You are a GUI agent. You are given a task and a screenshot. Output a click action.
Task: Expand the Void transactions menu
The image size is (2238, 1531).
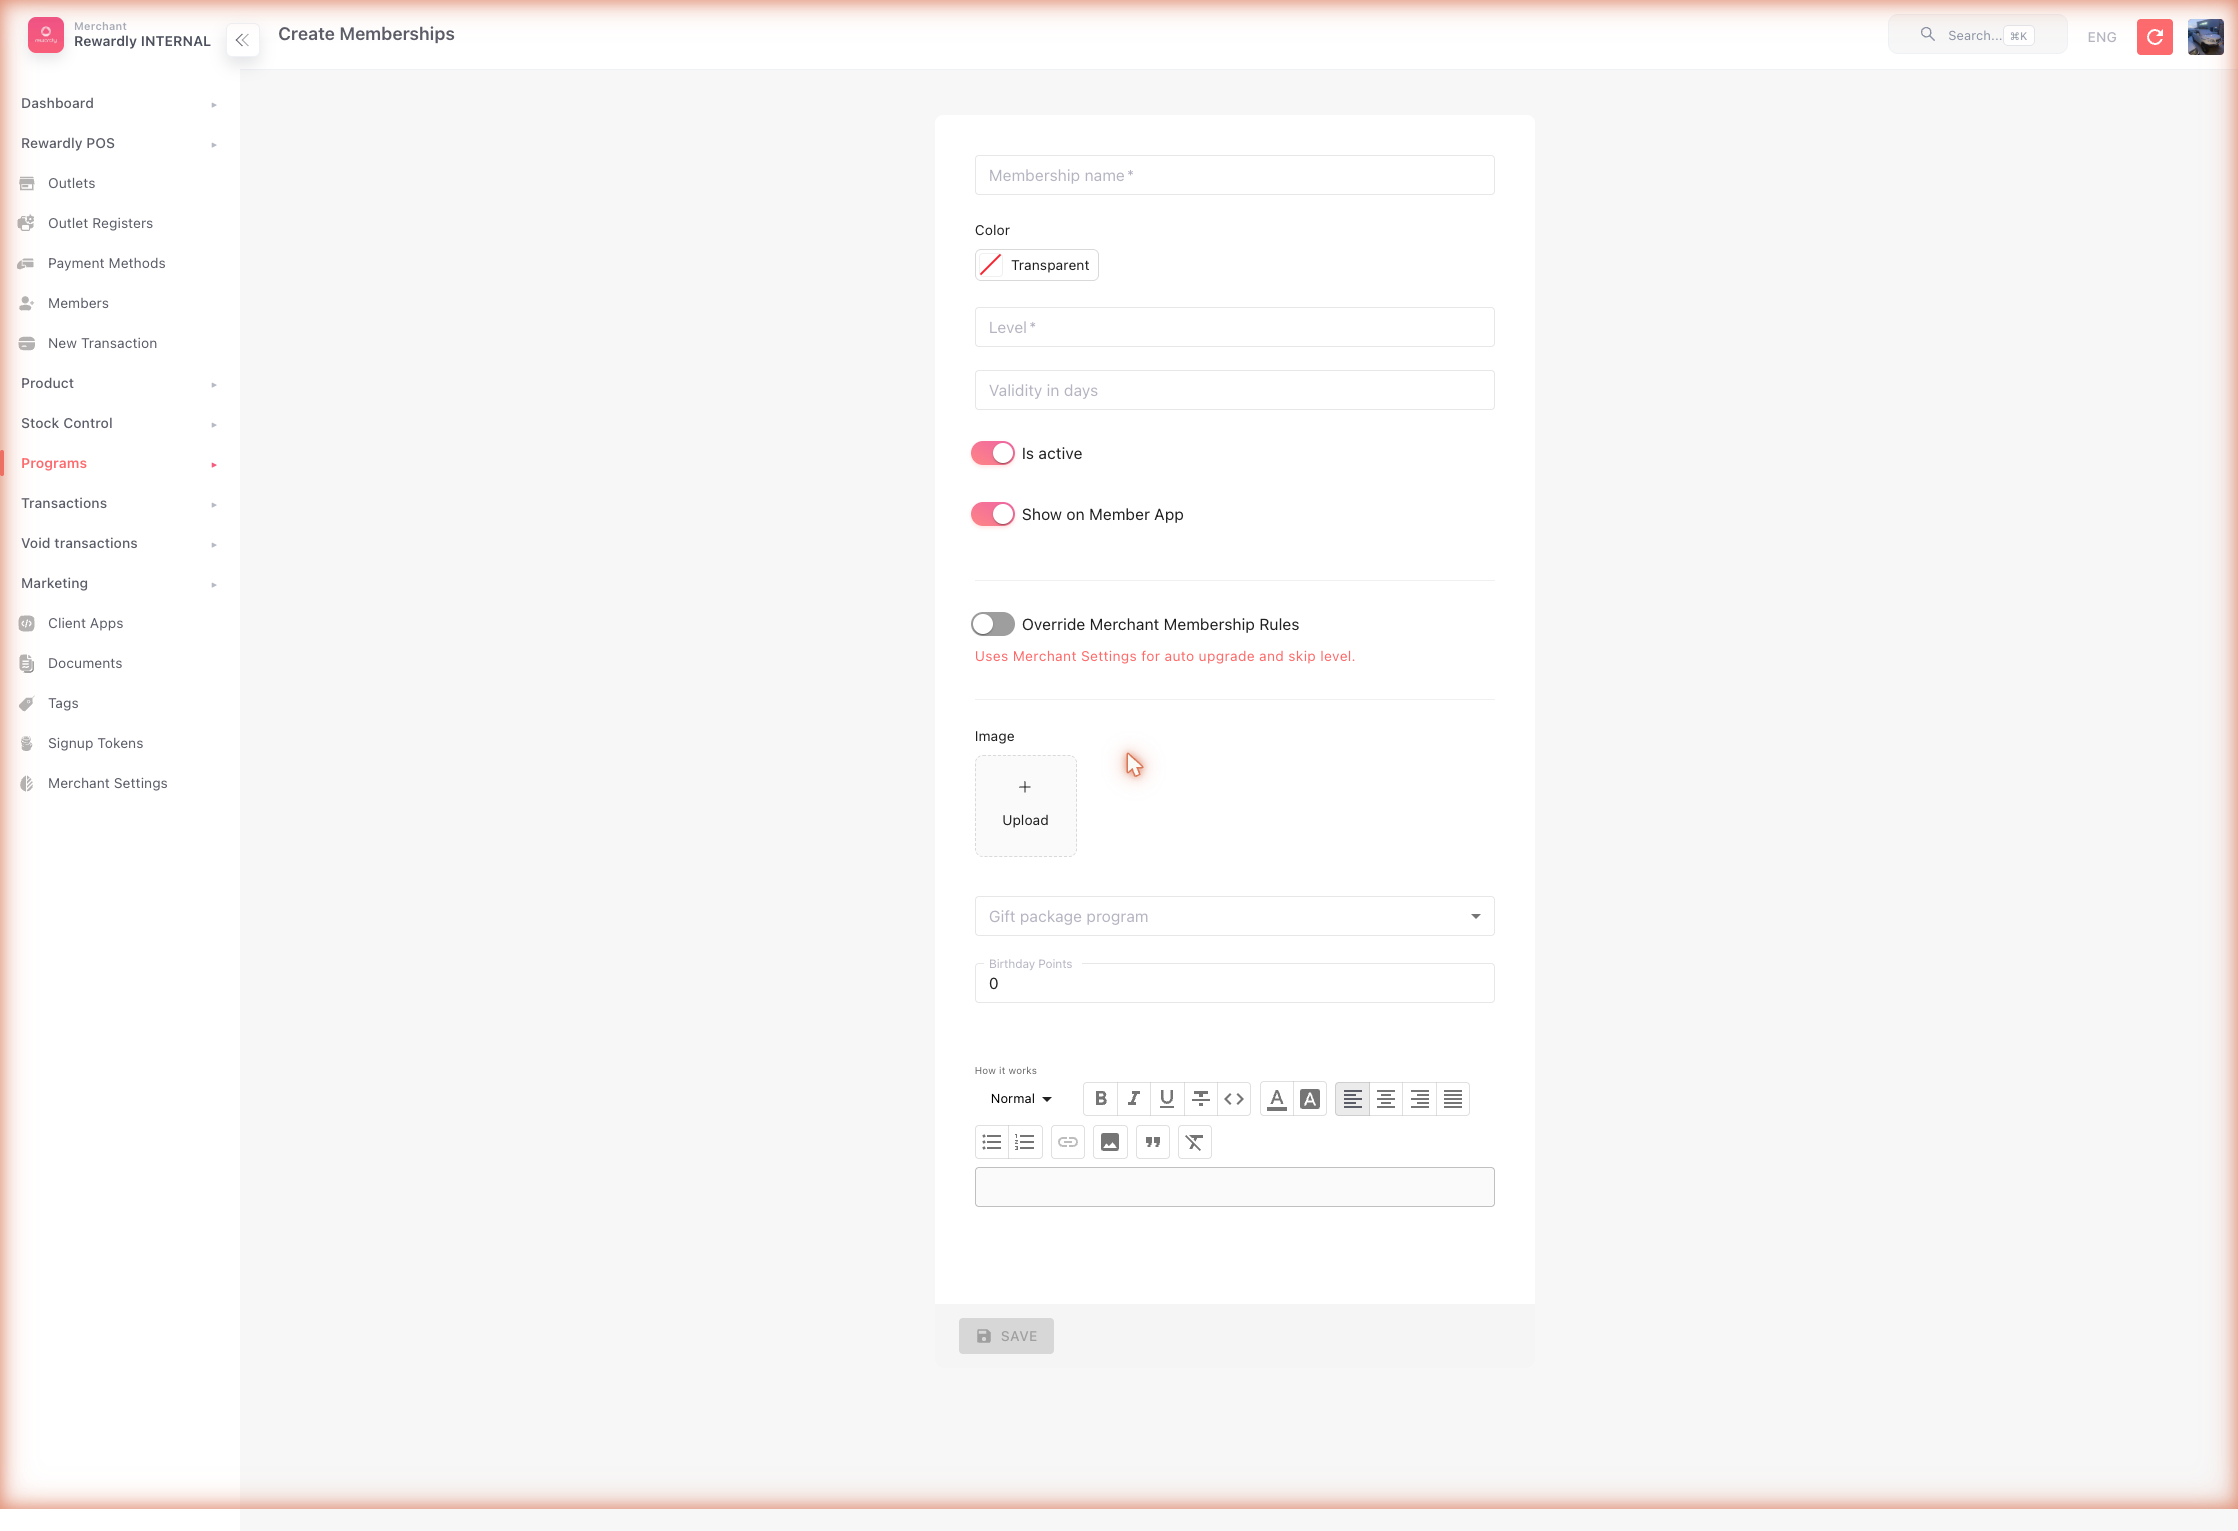[119, 543]
